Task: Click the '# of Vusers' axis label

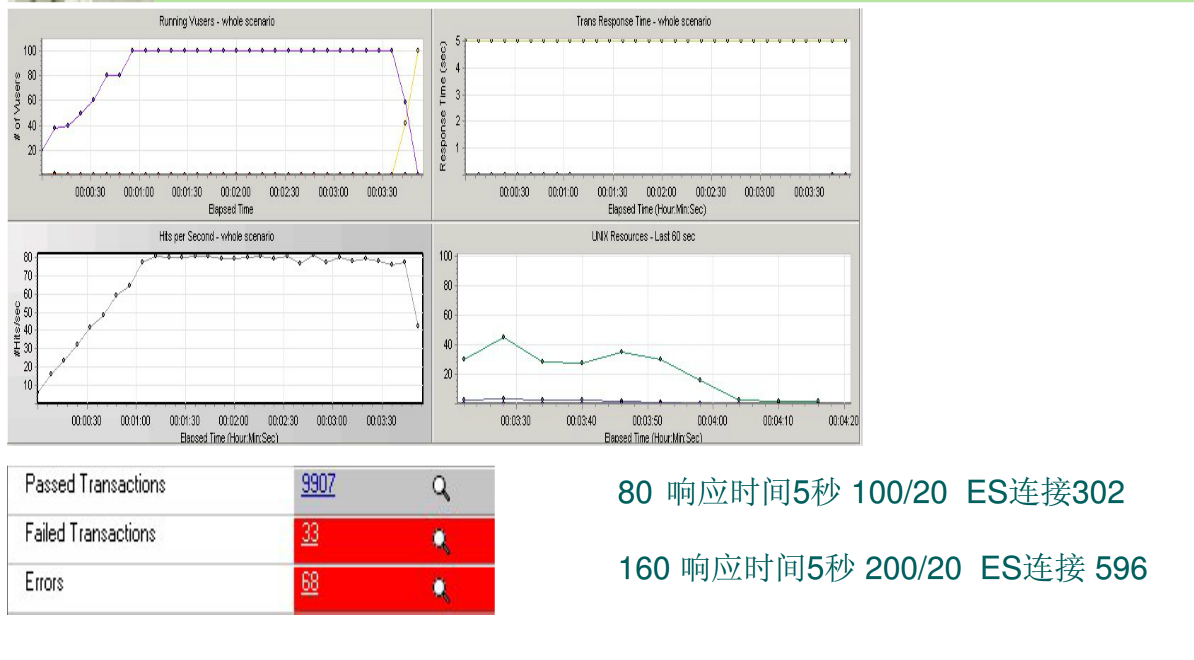Action: 17,107
